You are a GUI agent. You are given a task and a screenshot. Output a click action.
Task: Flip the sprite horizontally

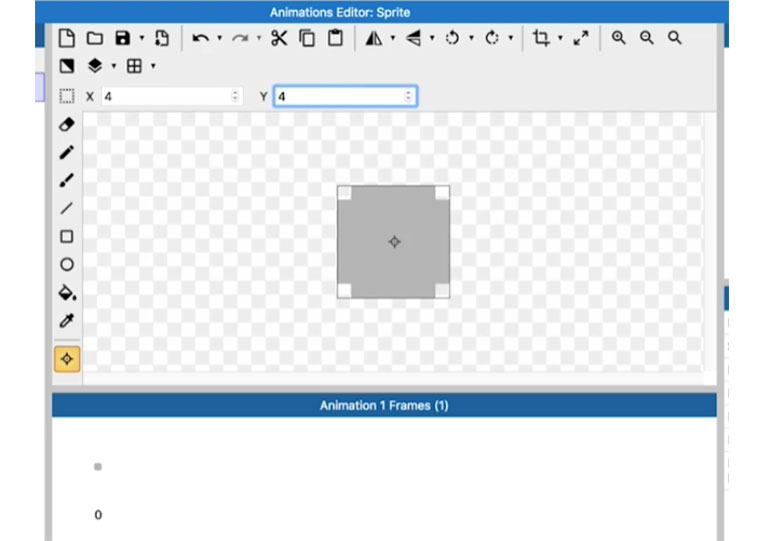[x=374, y=38]
